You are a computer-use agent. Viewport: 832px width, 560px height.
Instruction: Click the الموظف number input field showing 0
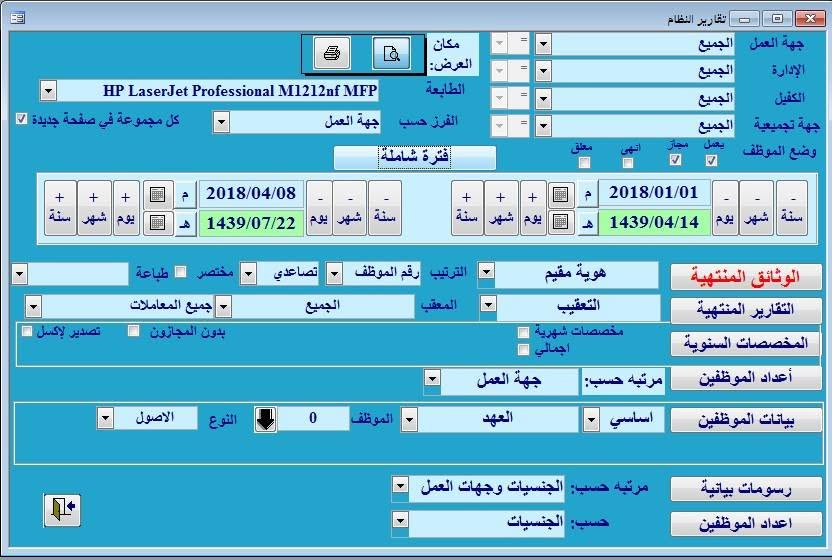(313, 418)
